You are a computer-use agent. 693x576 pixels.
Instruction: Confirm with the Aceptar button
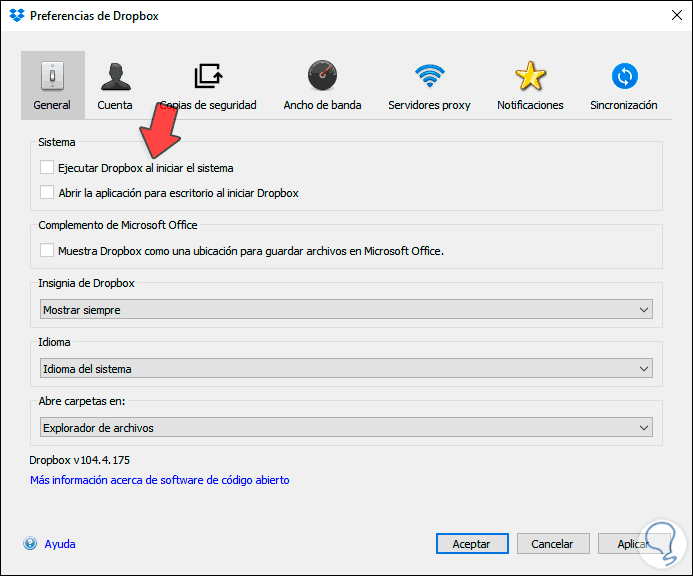(x=472, y=543)
